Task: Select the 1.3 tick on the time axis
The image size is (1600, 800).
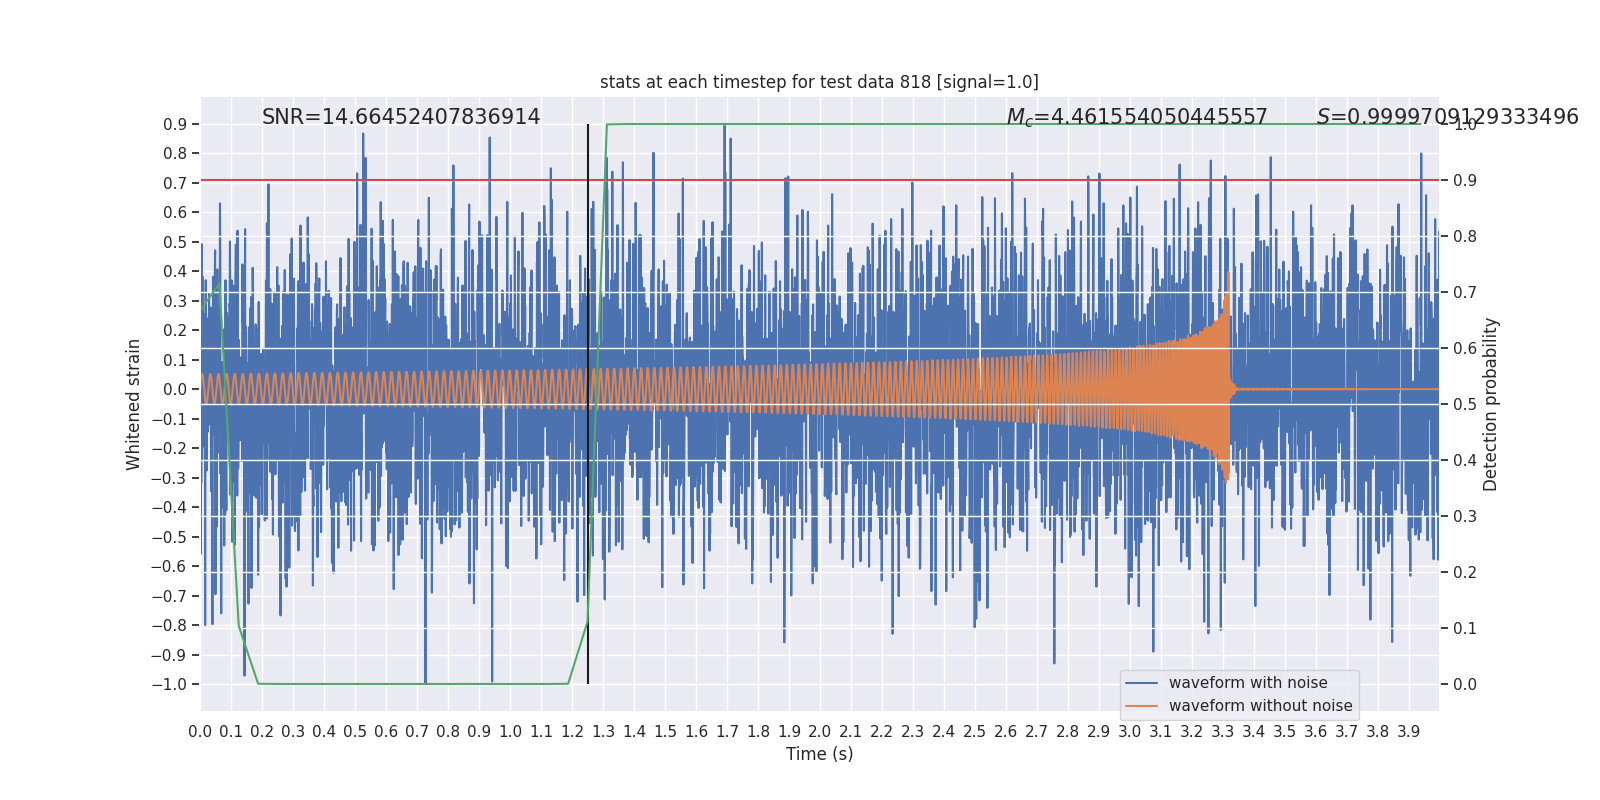Action: (x=603, y=732)
